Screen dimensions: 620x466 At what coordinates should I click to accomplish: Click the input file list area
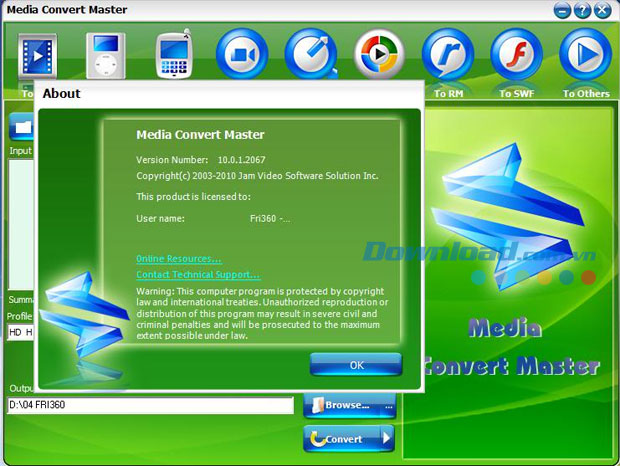tap(21, 225)
